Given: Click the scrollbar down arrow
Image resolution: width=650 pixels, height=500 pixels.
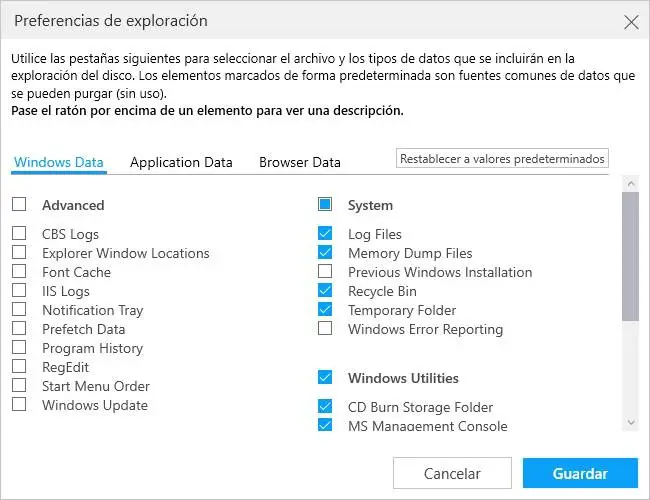Looking at the screenshot, I should pos(630,423).
